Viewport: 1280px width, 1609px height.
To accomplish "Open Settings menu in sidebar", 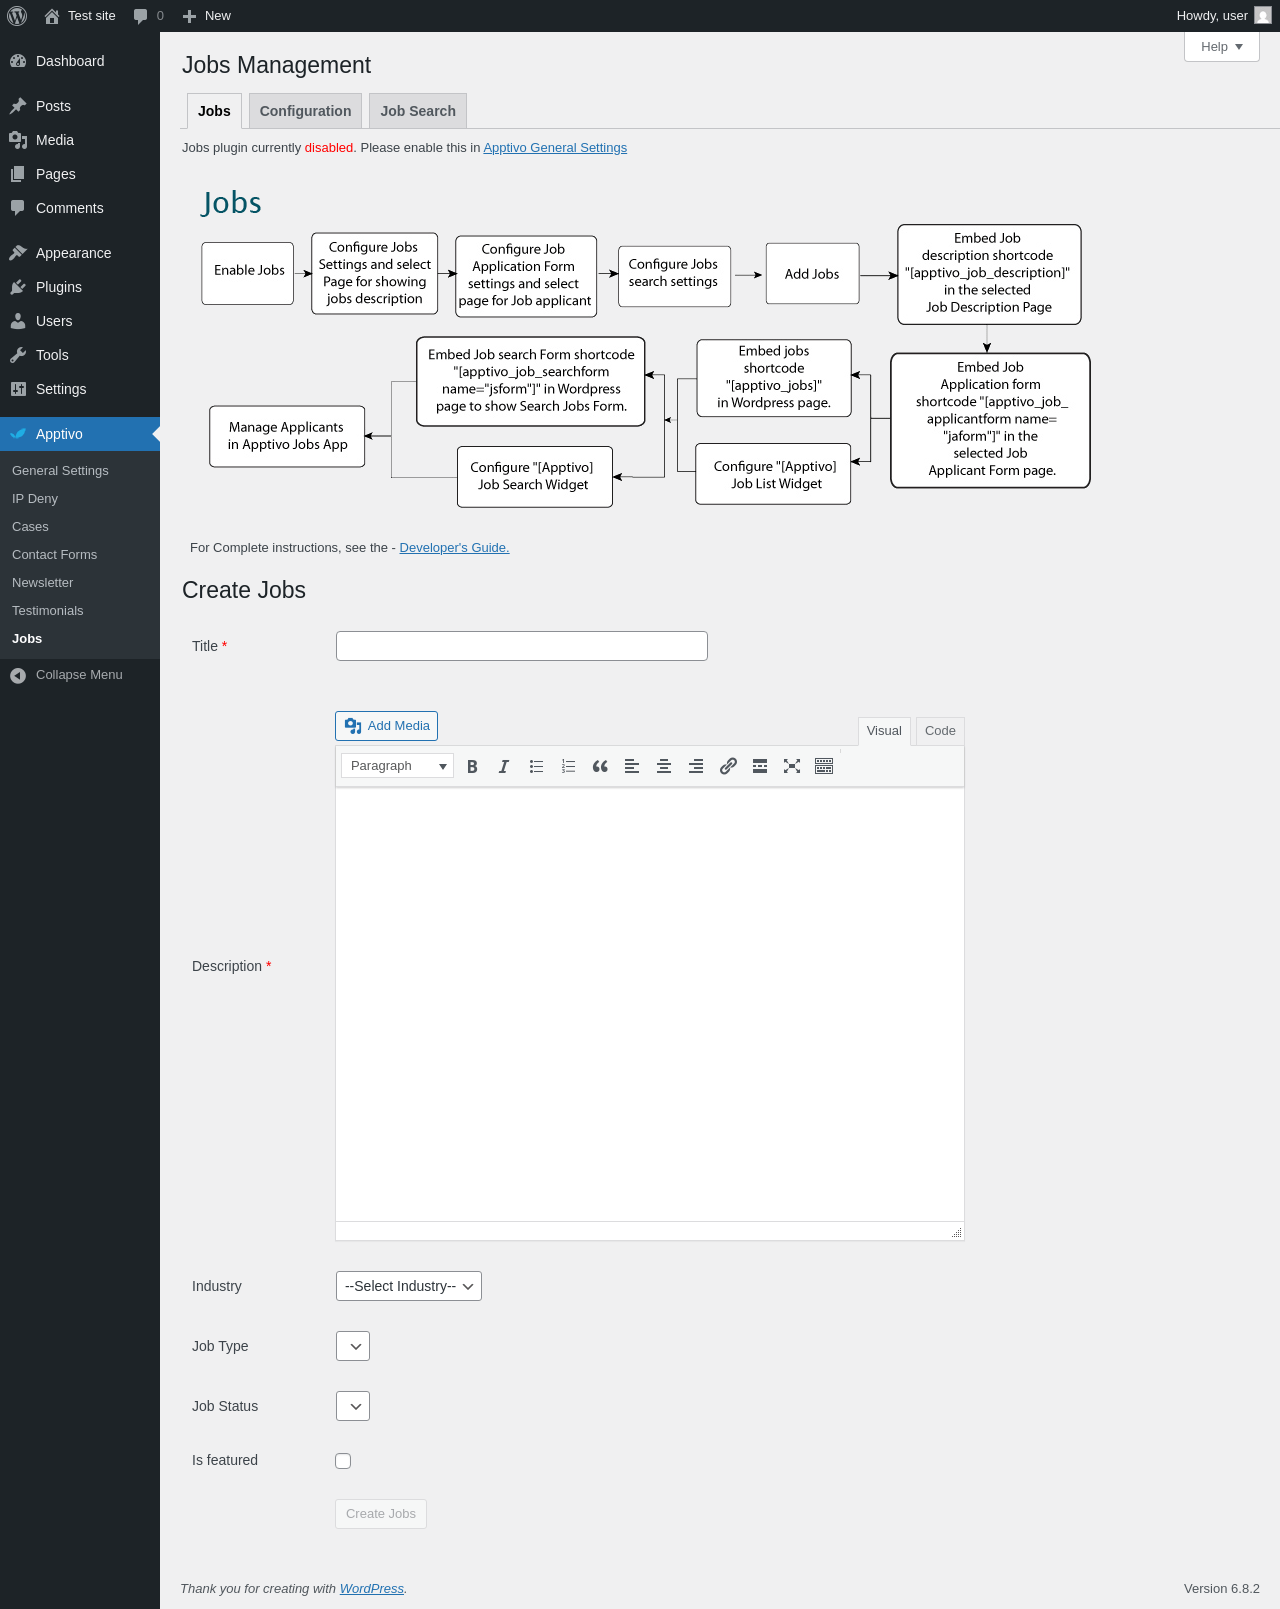I will (x=80, y=389).
